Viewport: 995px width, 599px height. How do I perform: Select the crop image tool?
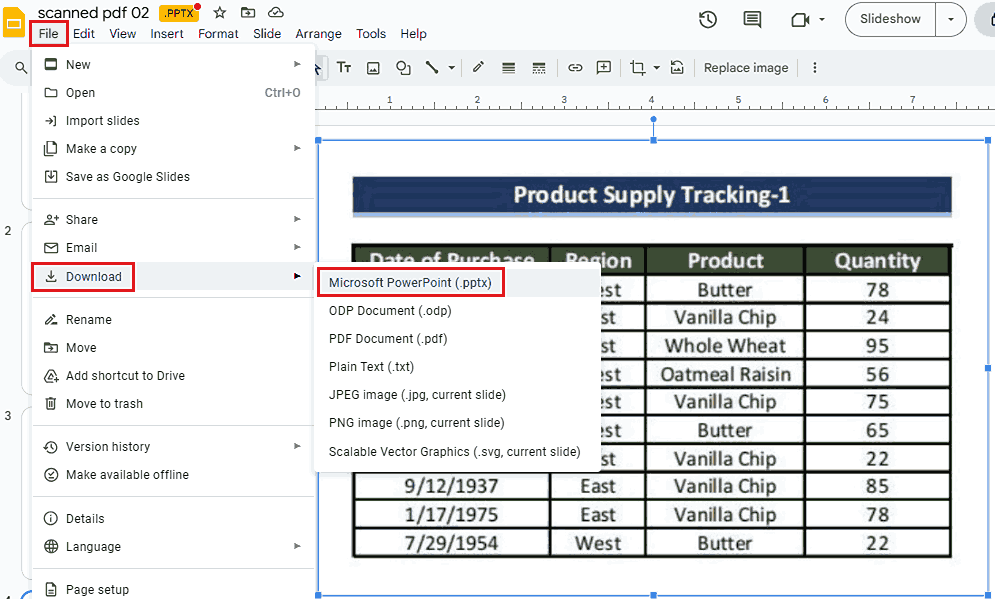pyautogui.click(x=638, y=67)
